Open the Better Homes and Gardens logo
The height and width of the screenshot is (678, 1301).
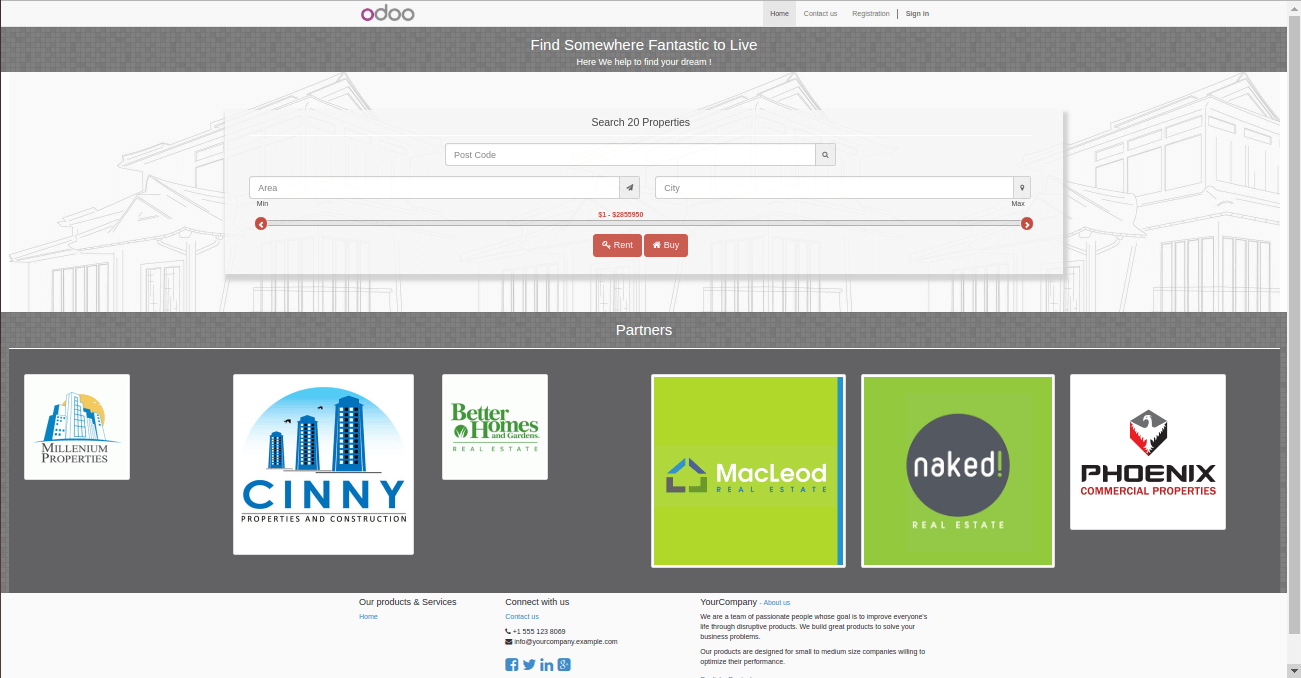click(x=495, y=427)
